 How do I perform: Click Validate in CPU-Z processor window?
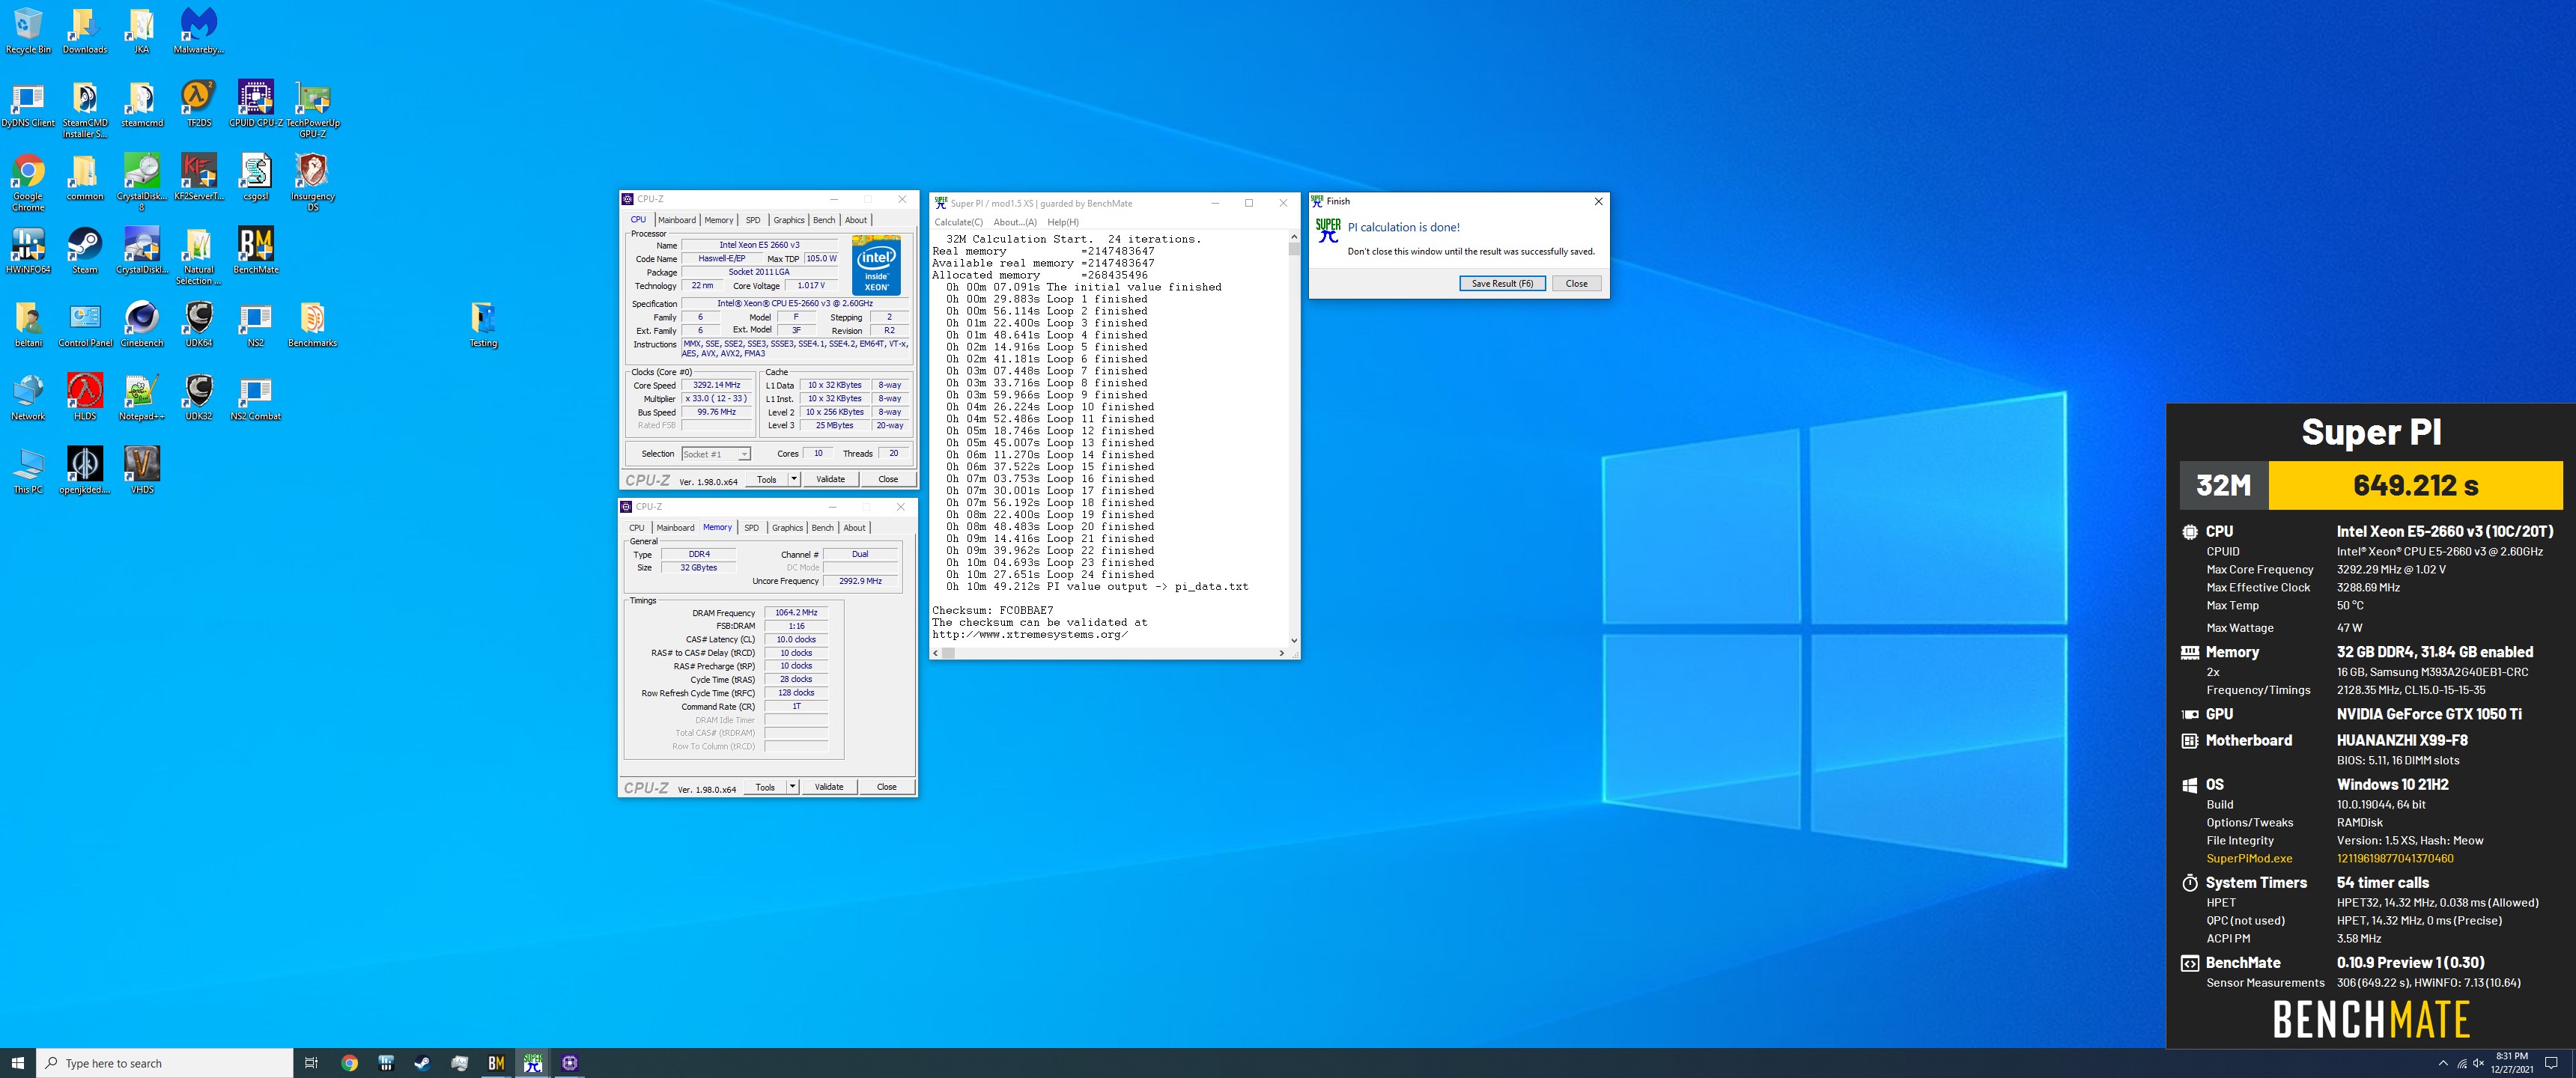pyautogui.click(x=831, y=479)
